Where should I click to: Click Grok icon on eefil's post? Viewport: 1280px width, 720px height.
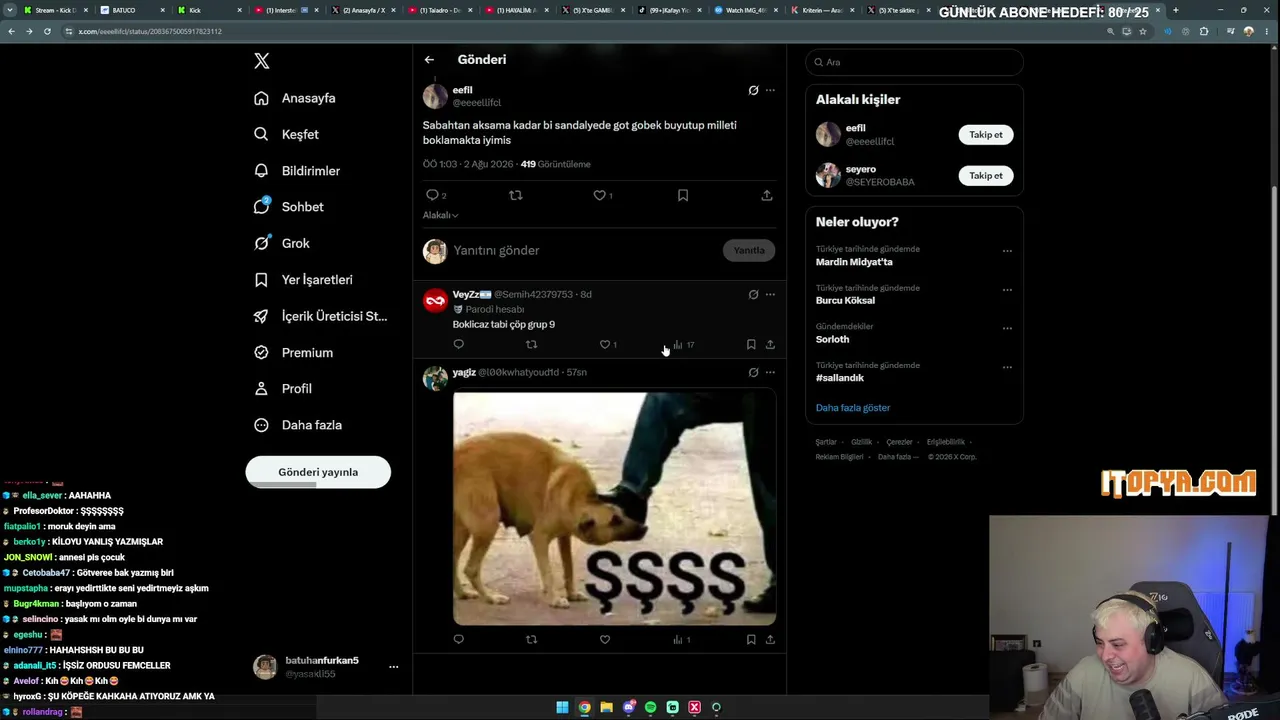tap(753, 90)
